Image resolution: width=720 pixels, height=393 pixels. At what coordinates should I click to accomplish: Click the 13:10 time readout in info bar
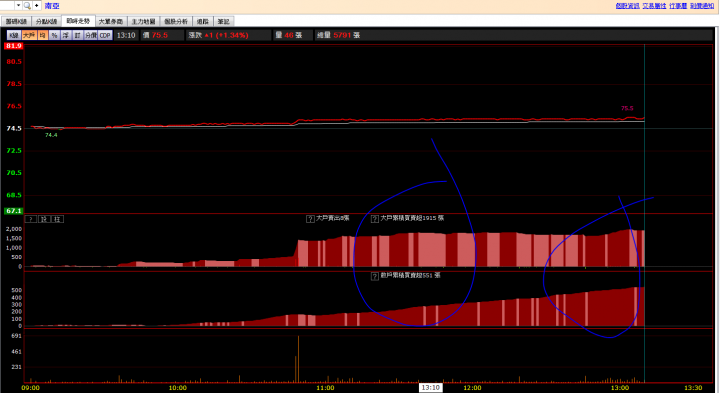tap(126, 35)
